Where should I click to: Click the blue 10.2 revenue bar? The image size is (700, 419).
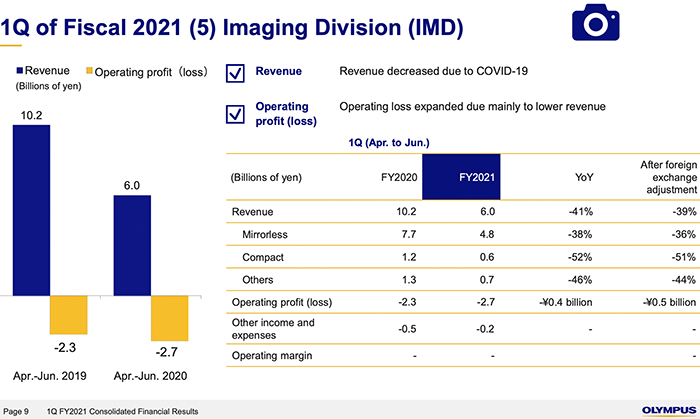coord(31,210)
